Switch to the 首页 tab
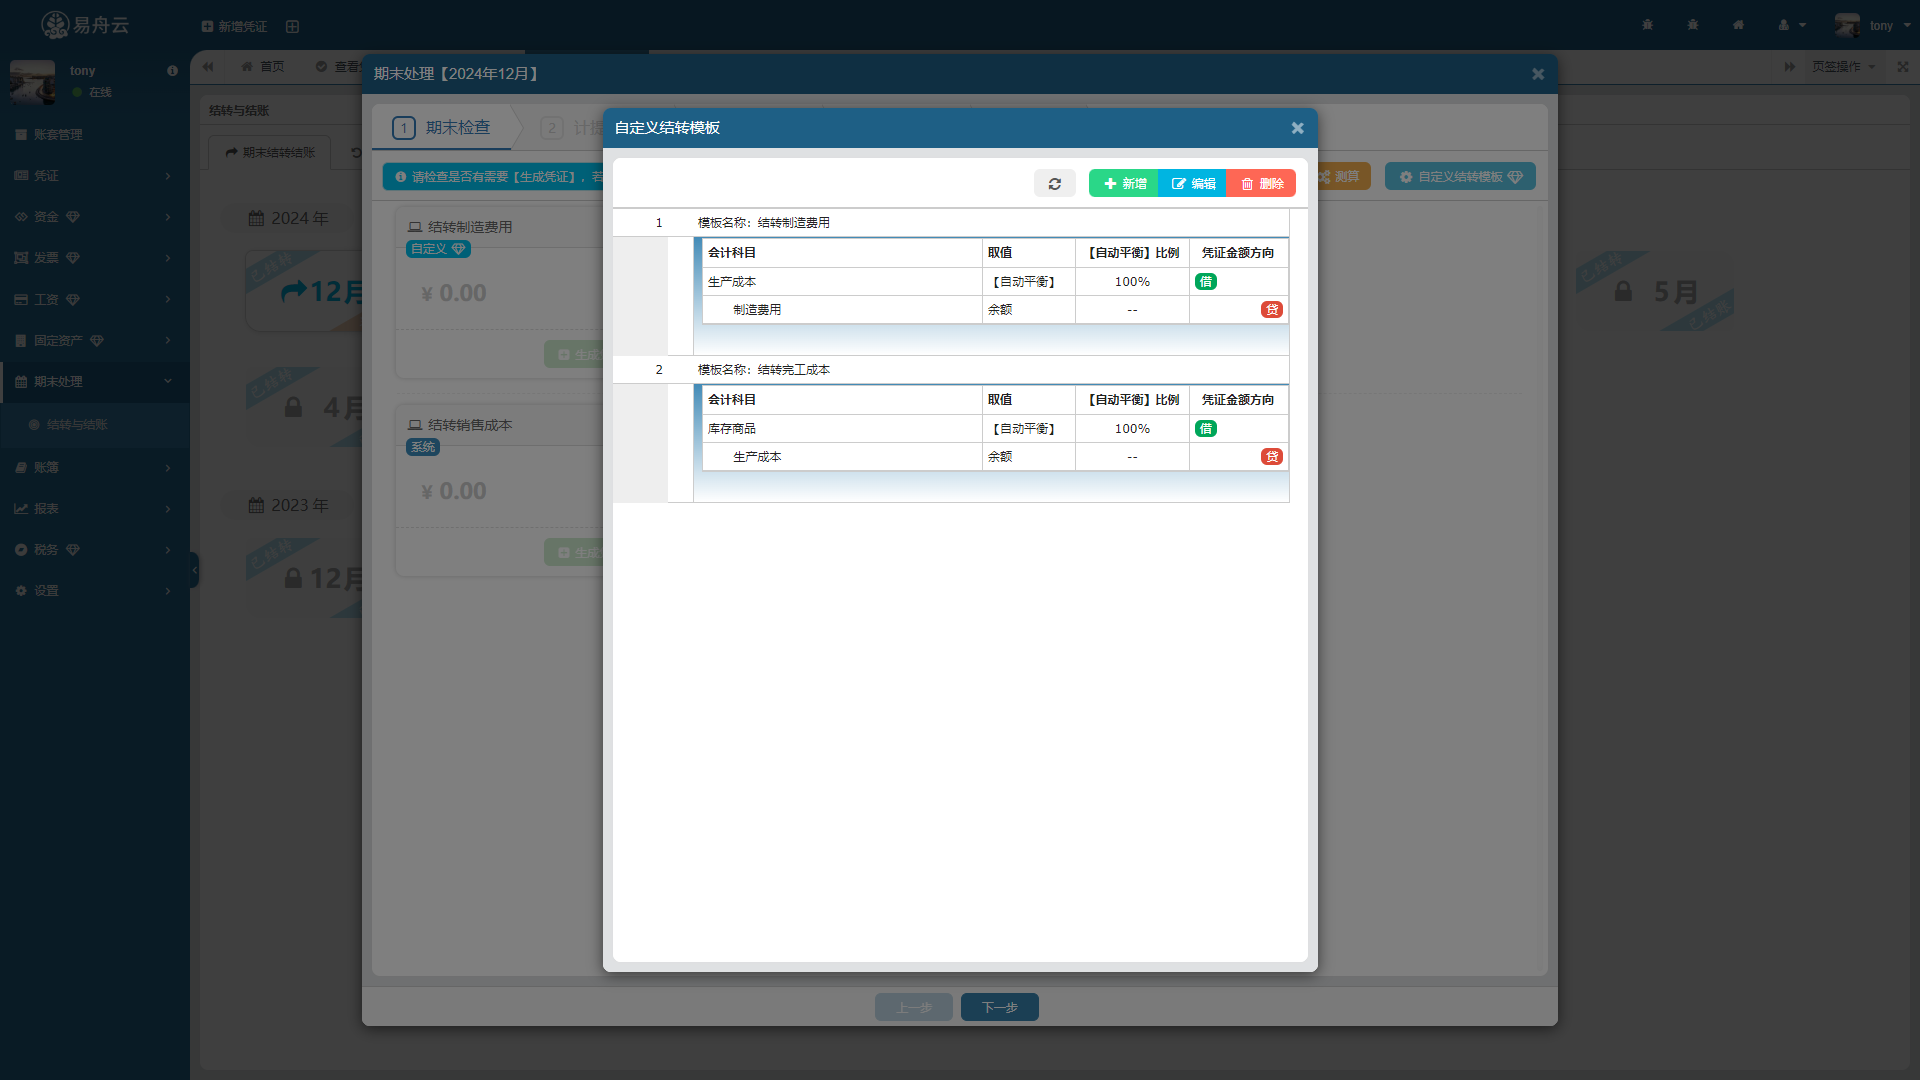 click(263, 67)
